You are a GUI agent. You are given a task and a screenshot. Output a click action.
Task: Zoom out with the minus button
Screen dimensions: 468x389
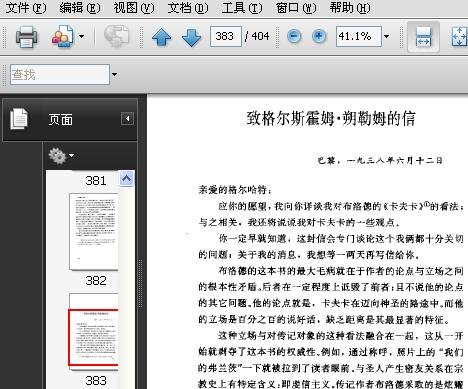[x=294, y=36]
